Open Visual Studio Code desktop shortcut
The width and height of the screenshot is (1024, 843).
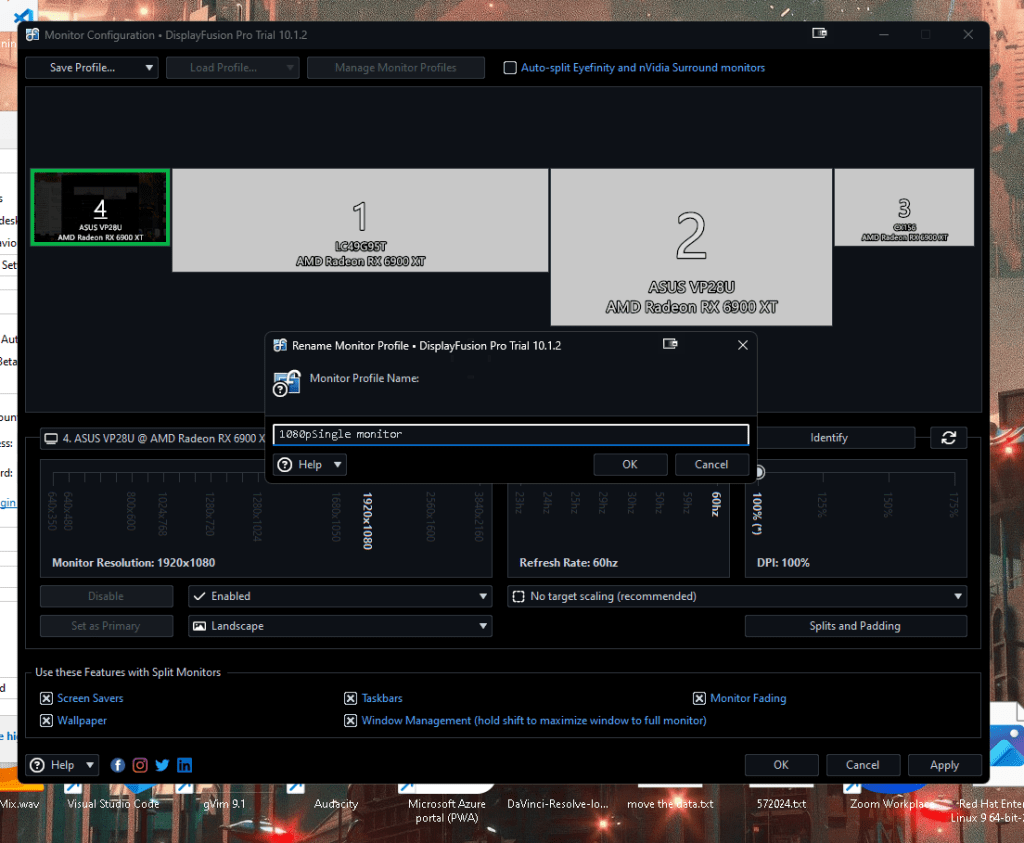(x=113, y=804)
